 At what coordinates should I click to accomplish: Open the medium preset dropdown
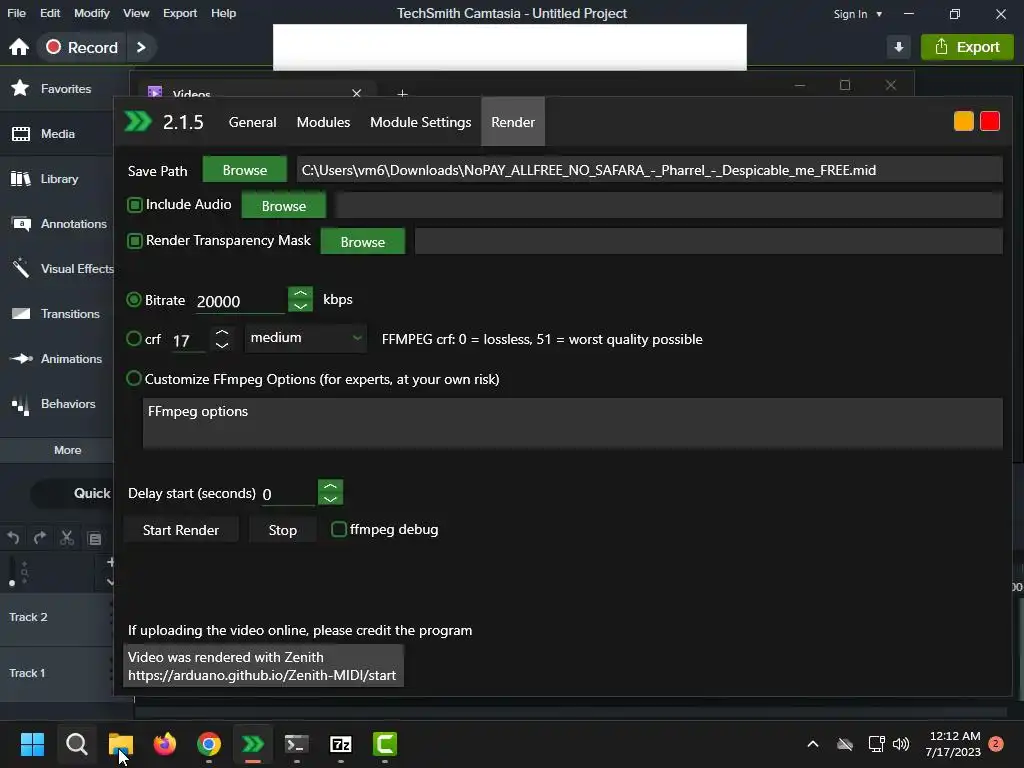(306, 338)
